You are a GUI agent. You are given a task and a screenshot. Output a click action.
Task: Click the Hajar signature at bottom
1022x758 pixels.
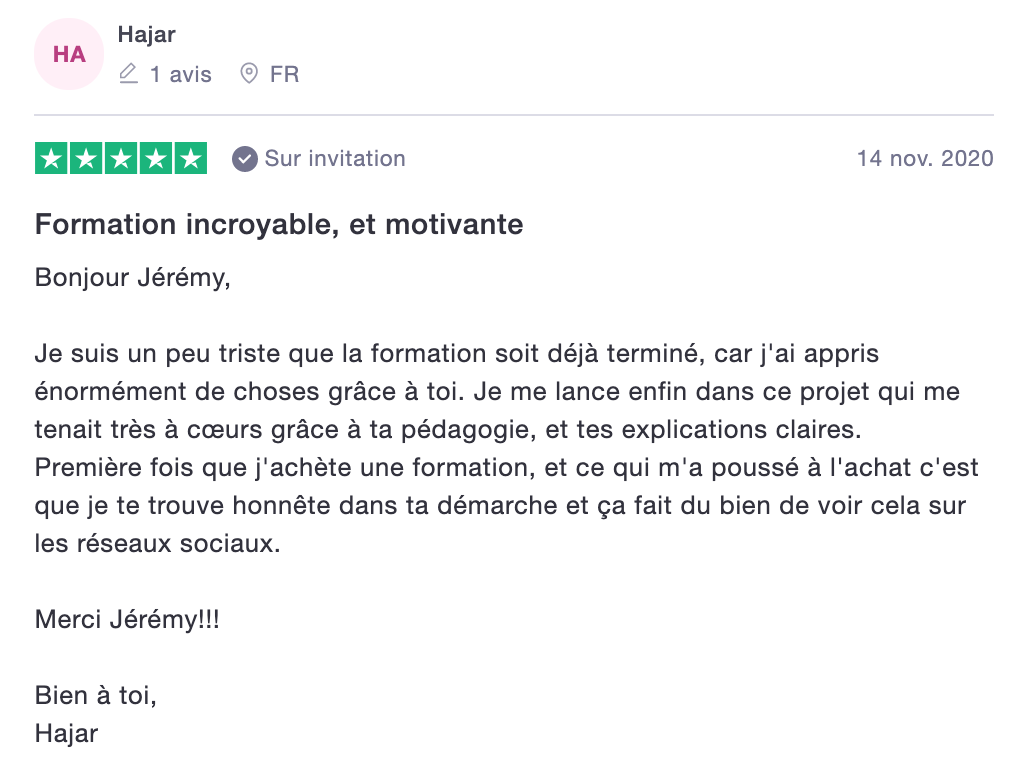66,733
